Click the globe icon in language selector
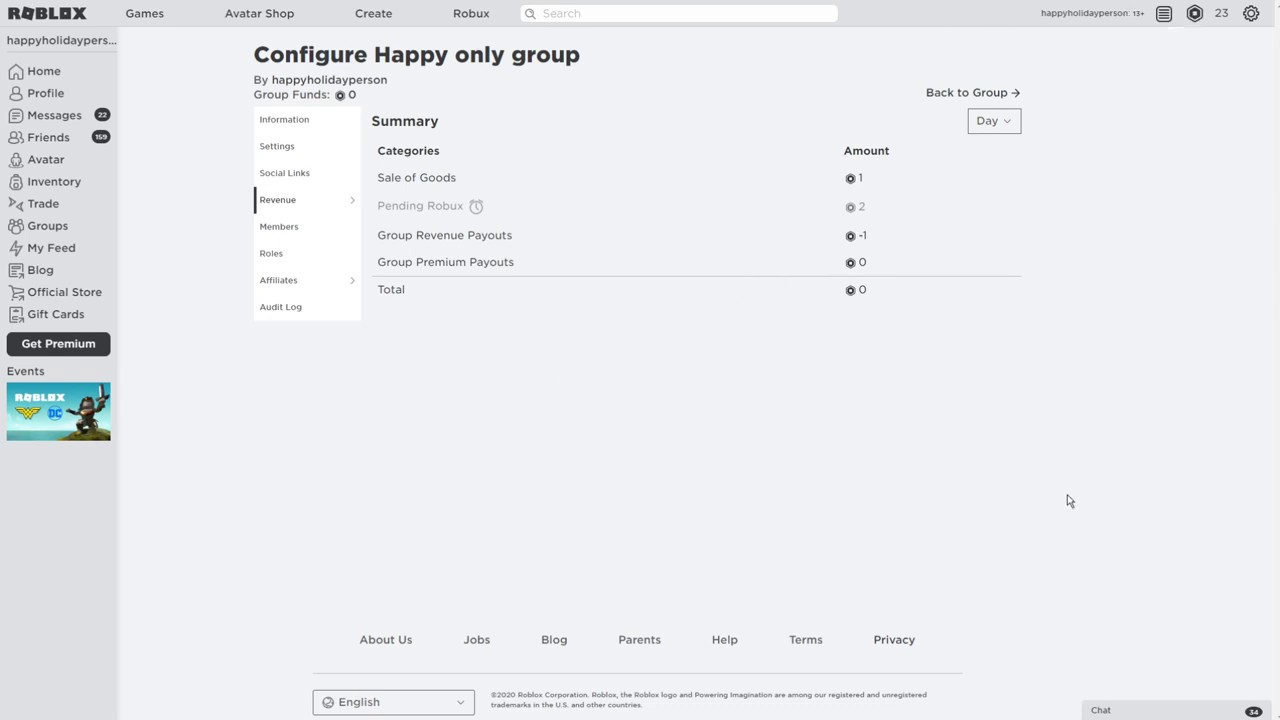This screenshot has width=1280, height=720. (328, 702)
